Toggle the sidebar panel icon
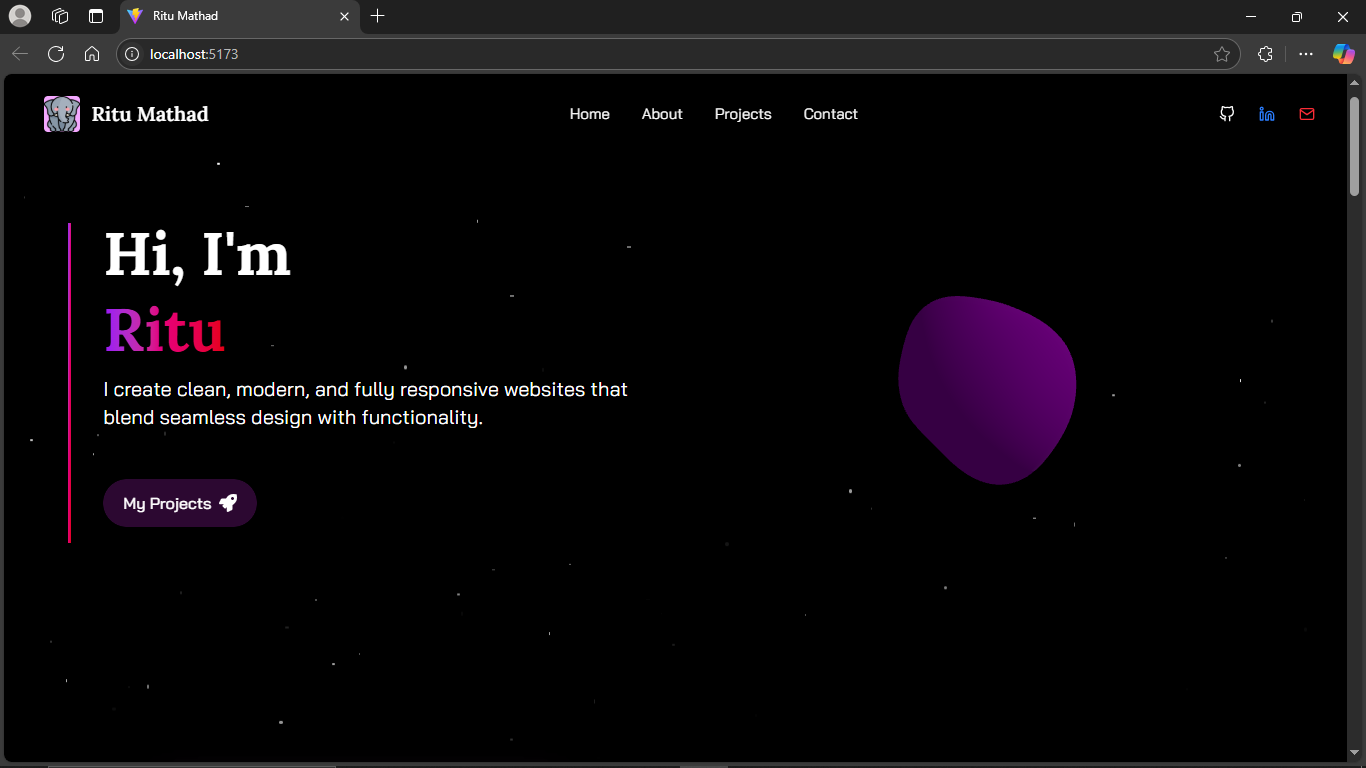 click(95, 16)
